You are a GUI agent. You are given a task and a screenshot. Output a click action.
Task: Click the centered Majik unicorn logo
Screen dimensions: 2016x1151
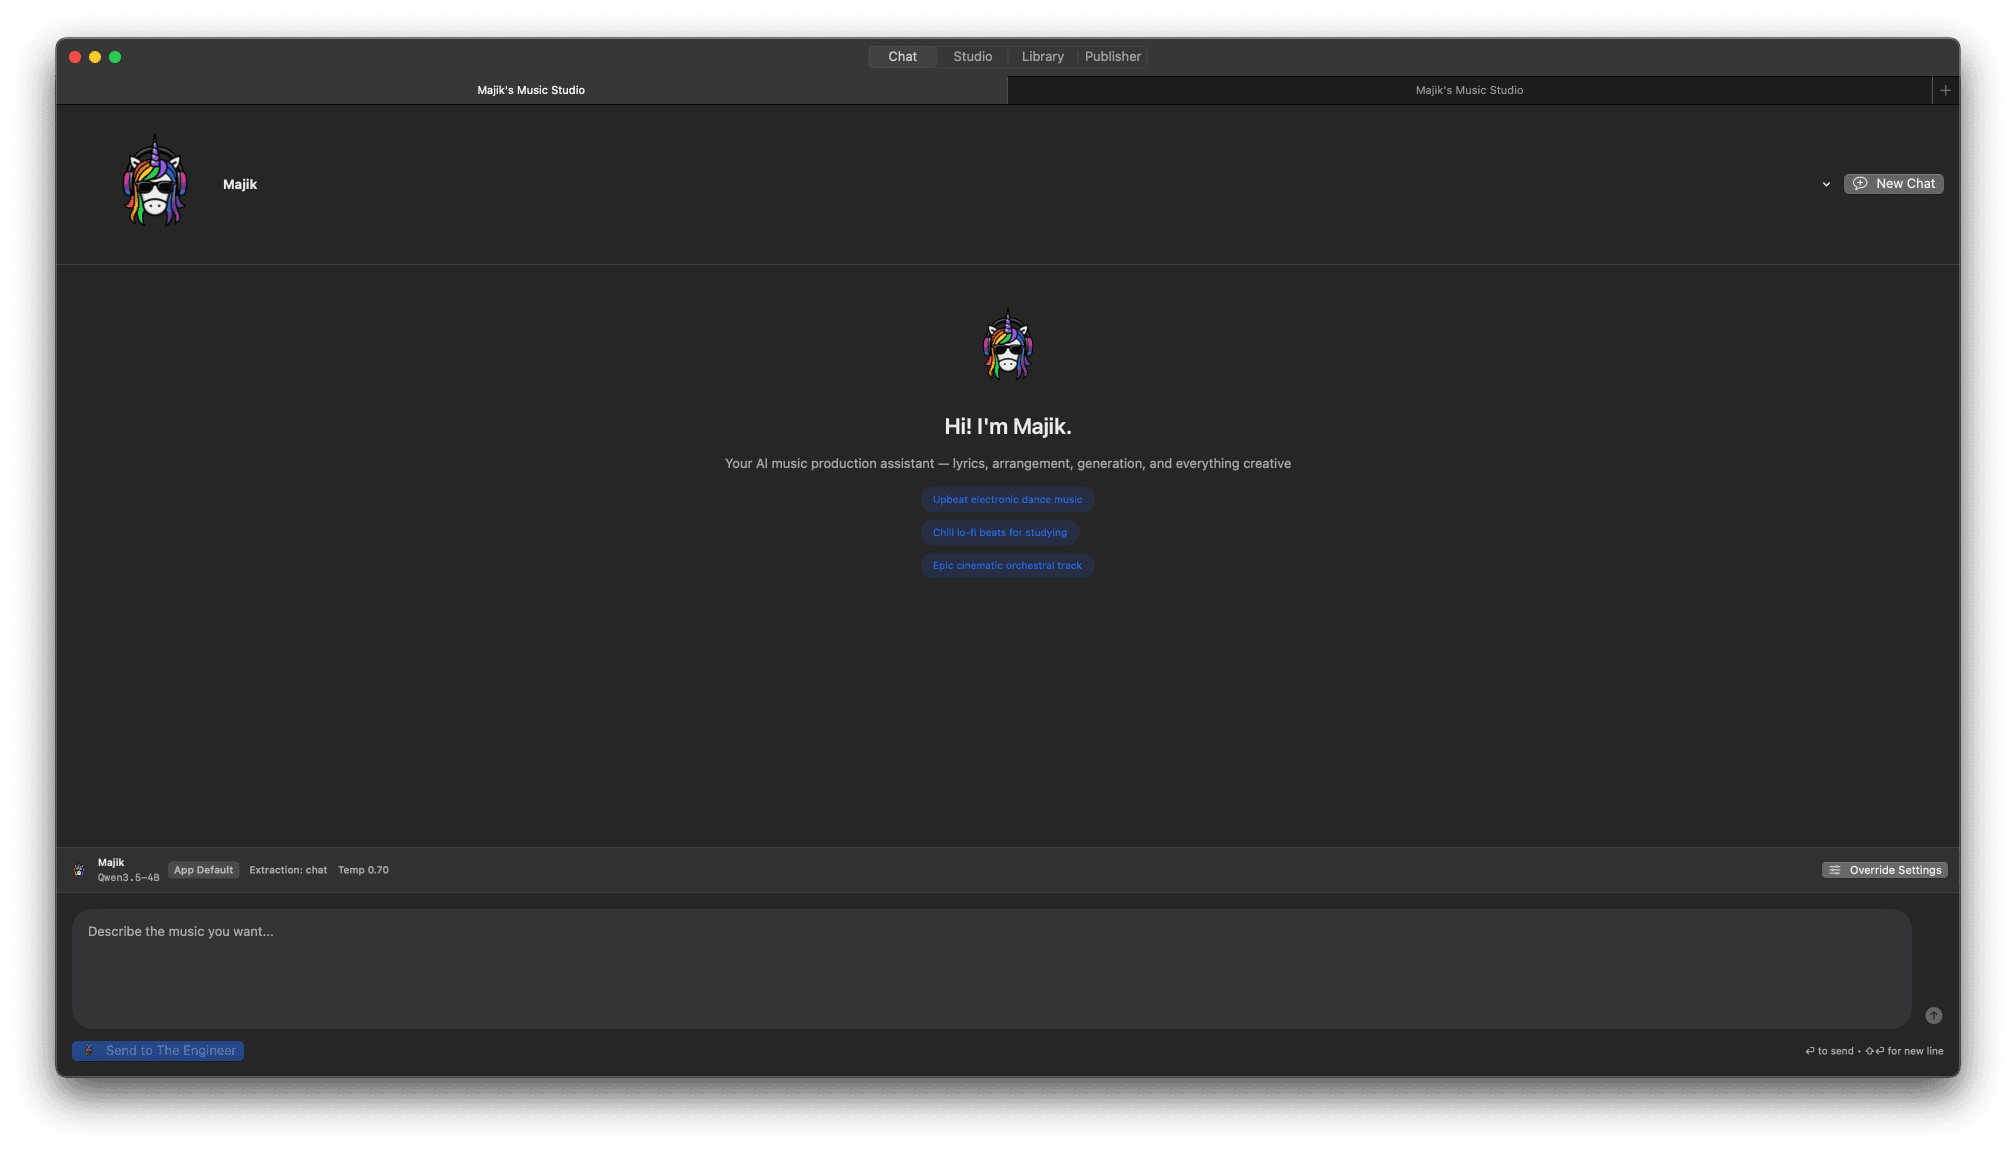pyautogui.click(x=1007, y=345)
